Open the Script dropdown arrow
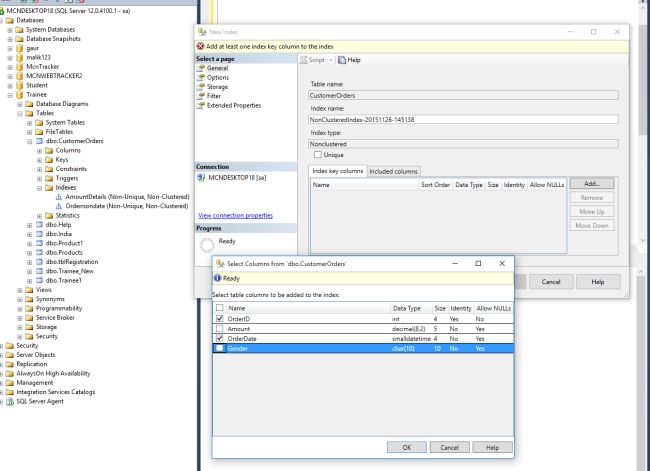 coord(331,60)
